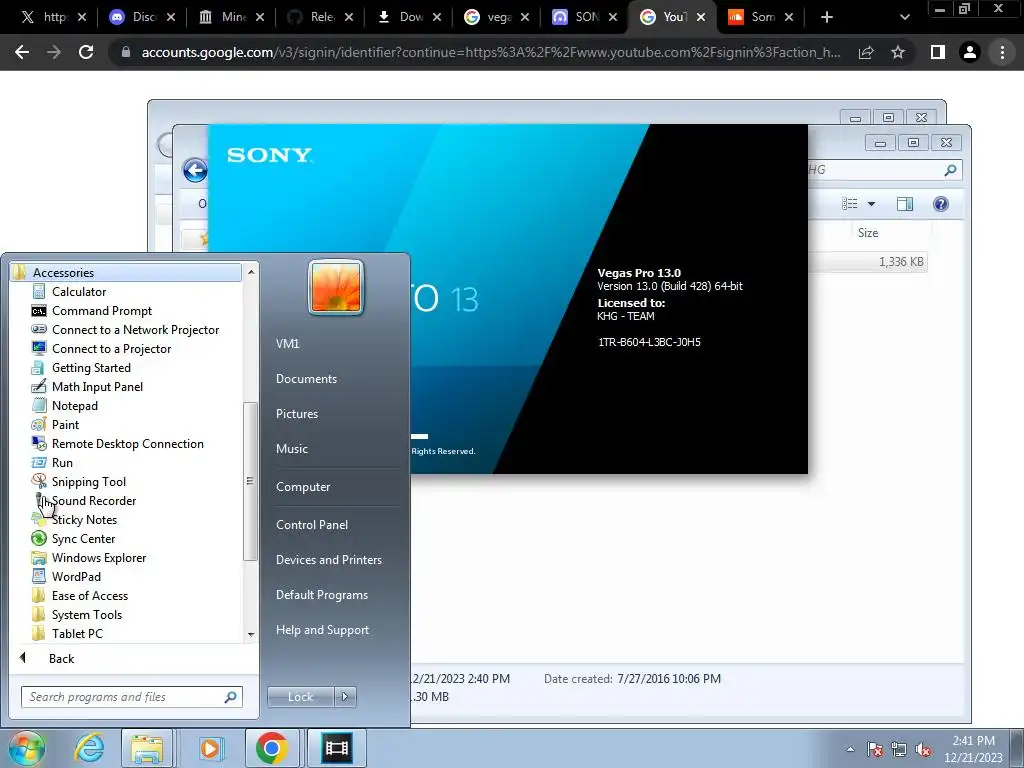
Task: Open Explorer change-view dropdown arrow
Action: tap(871, 204)
